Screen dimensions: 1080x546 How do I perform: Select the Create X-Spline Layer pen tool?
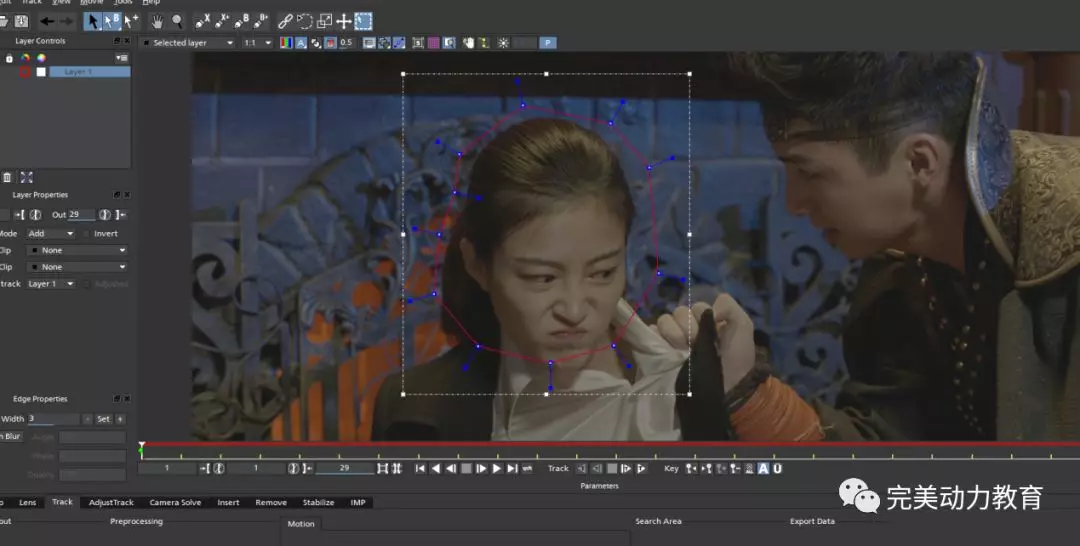point(202,21)
